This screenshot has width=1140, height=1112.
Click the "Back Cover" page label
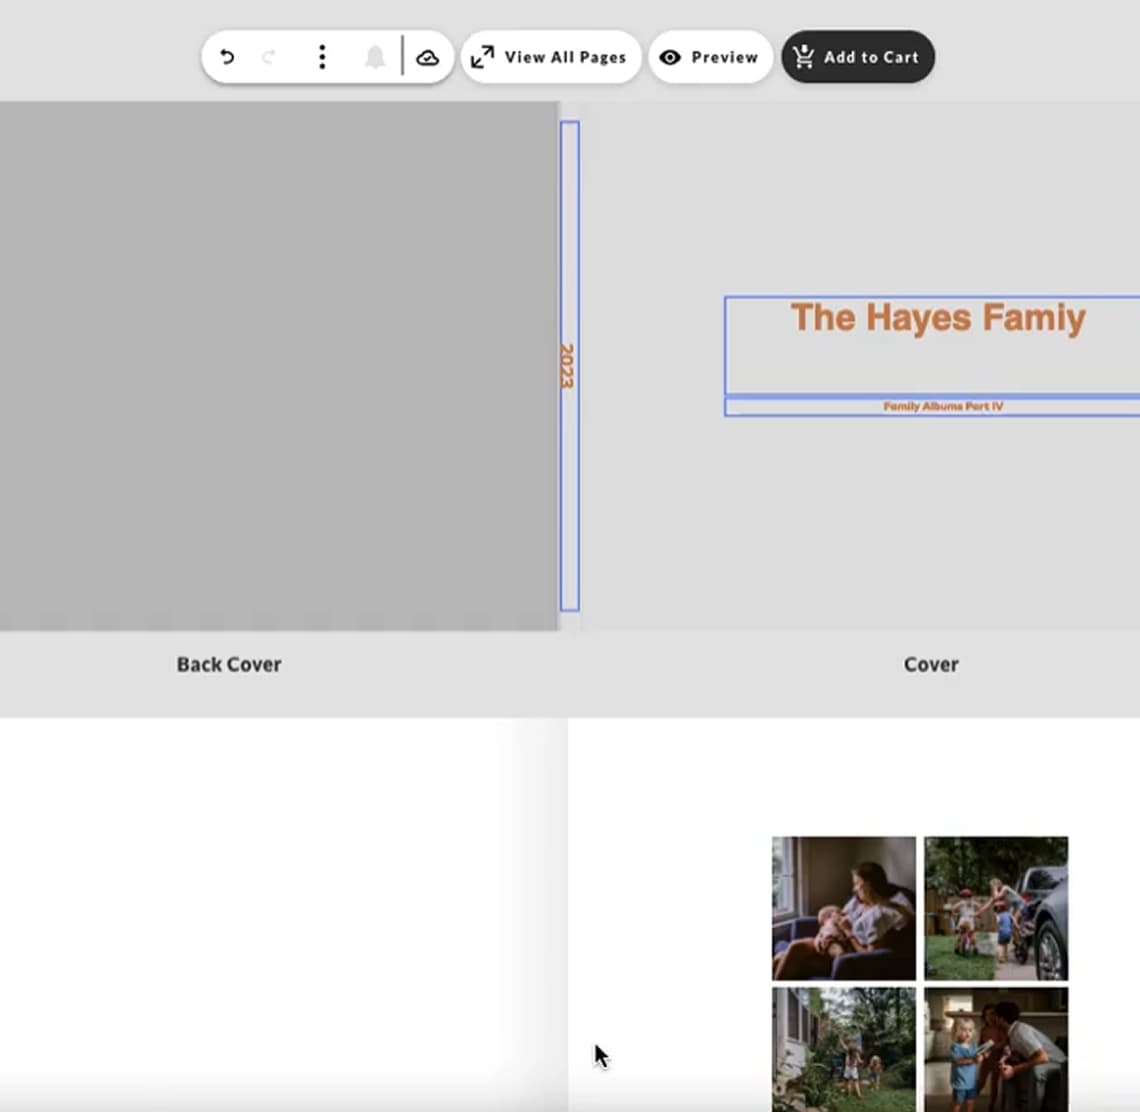[229, 665]
